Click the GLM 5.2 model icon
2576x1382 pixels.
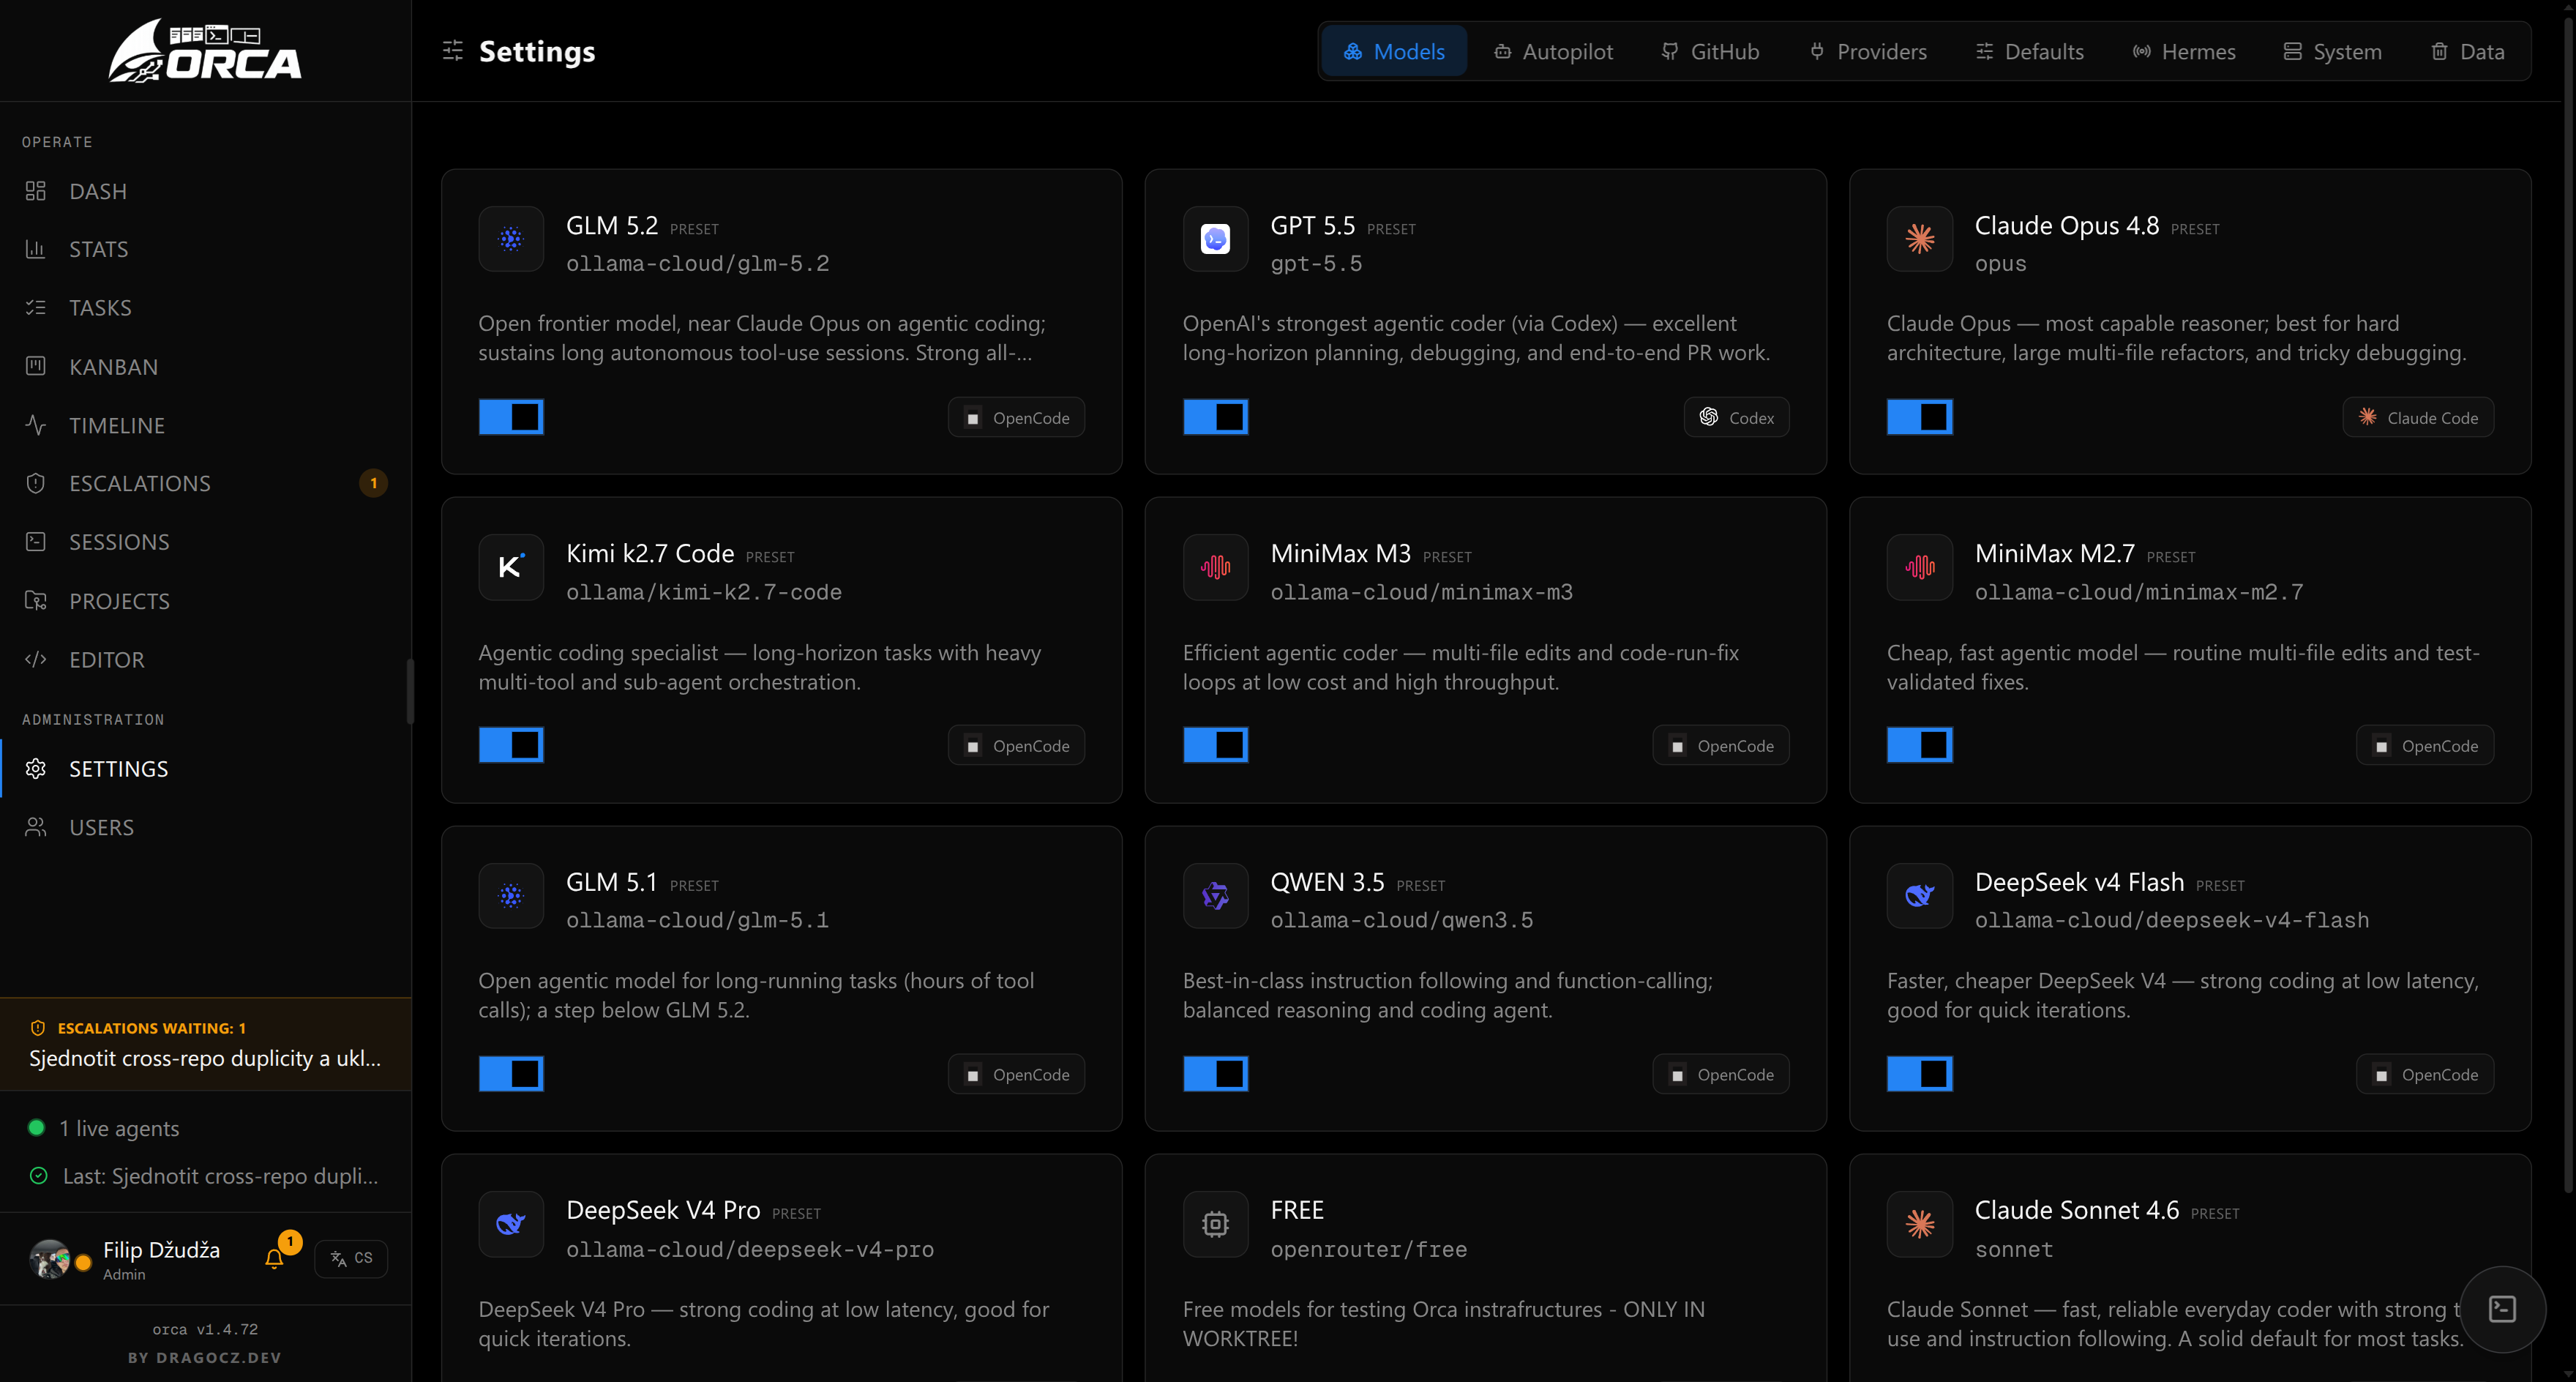(511, 238)
